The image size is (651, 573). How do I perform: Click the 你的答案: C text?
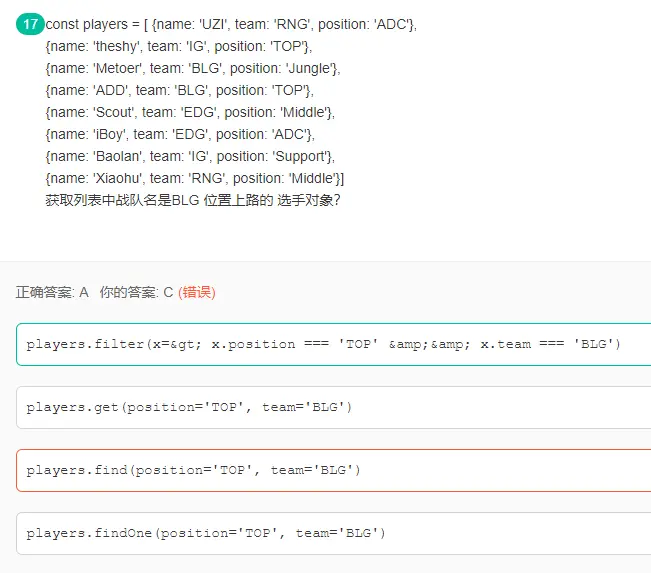click(136, 292)
